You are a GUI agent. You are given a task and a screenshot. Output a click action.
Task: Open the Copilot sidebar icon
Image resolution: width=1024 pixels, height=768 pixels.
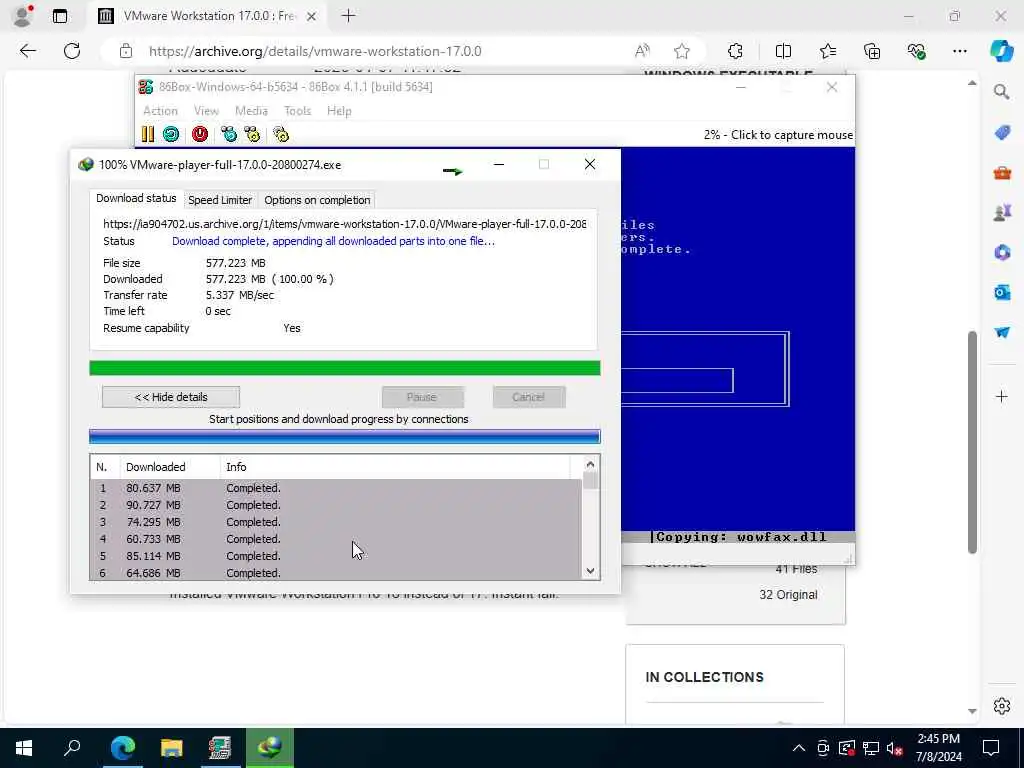click(1002, 51)
